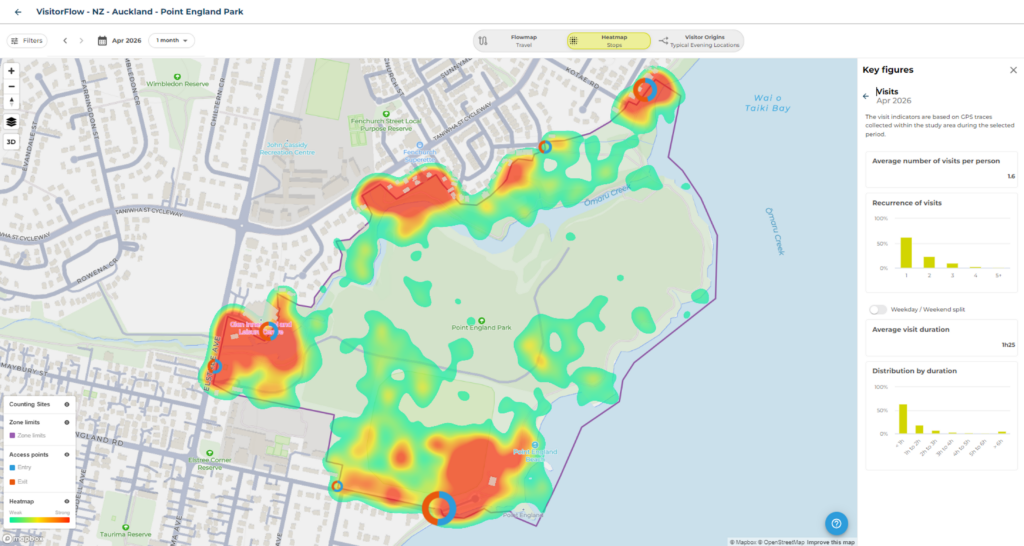Viewport: 1024px width, 546px height.
Task: Click the orange Exit legend swatch
Action: 12,482
